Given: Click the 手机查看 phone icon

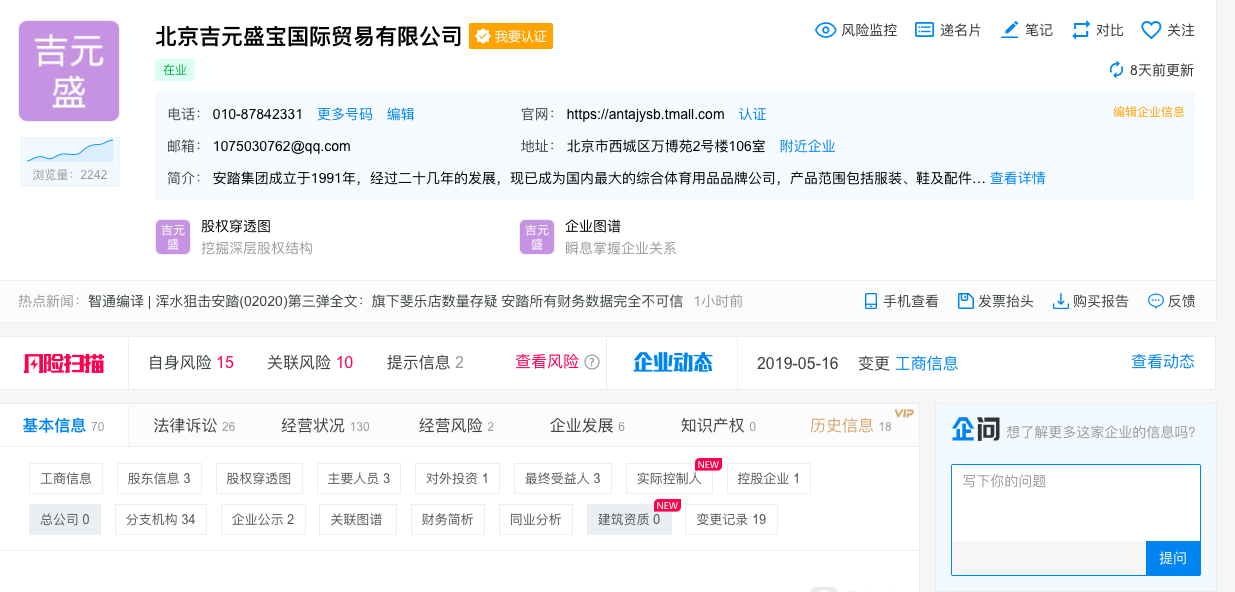Looking at the screenshot, I should [871, 301].
